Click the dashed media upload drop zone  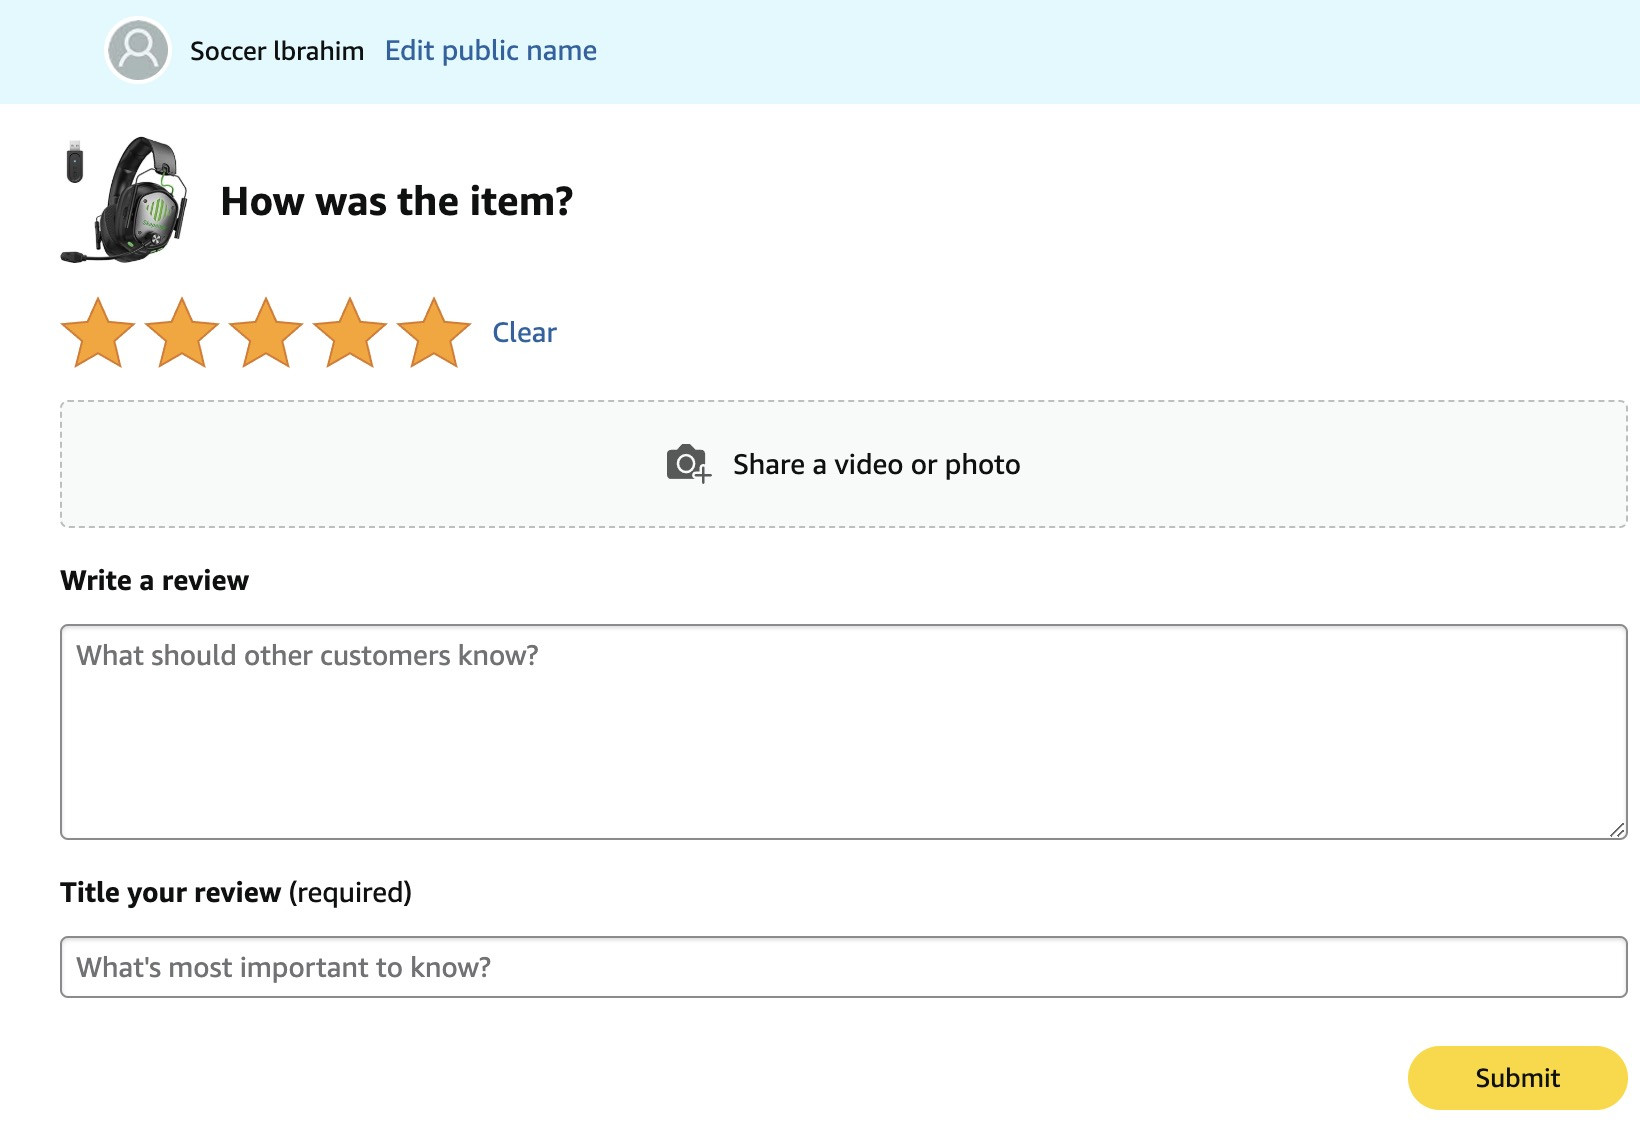tap(844, 464)
